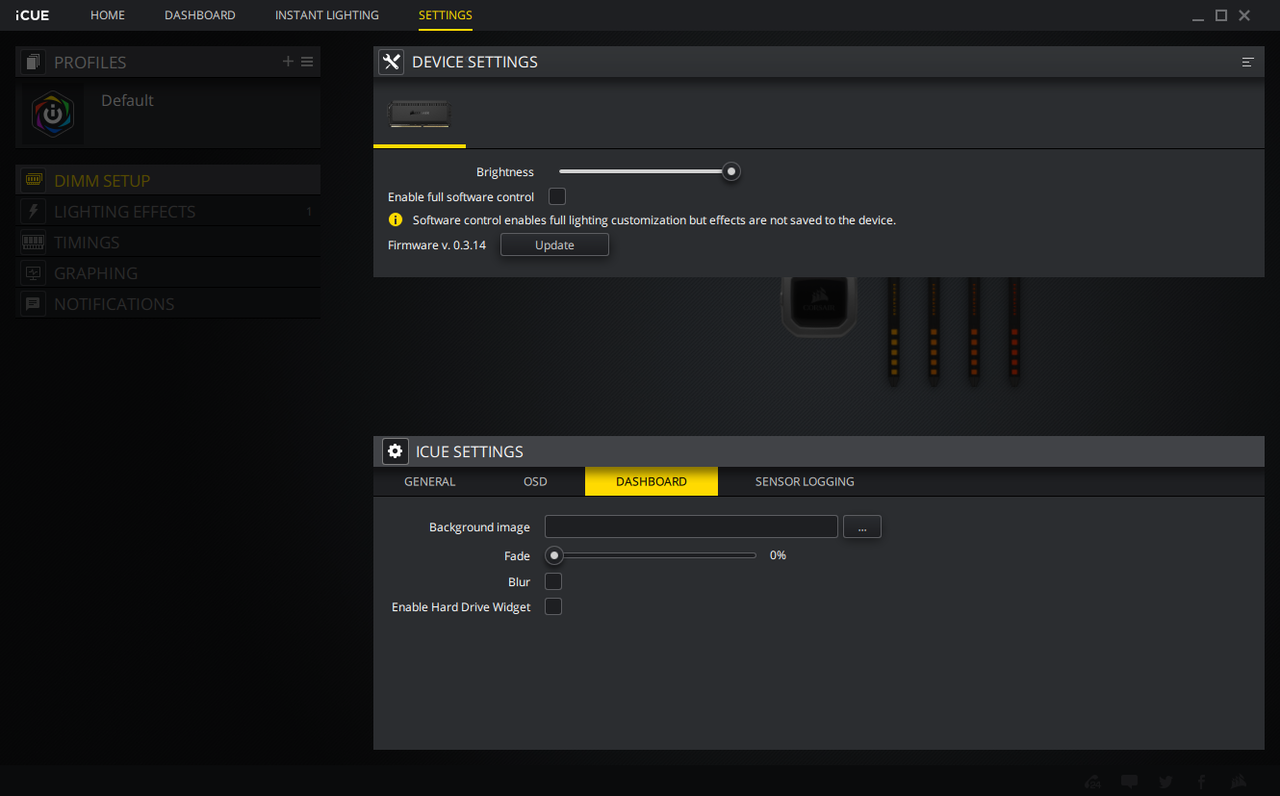Browse for background image with ellipsis button
The image size is (1280, 796).
click(x=862, y=527)
